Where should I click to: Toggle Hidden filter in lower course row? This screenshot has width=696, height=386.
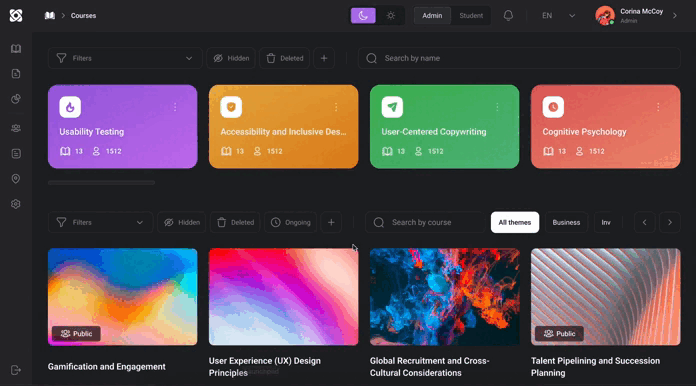(182, 222)
